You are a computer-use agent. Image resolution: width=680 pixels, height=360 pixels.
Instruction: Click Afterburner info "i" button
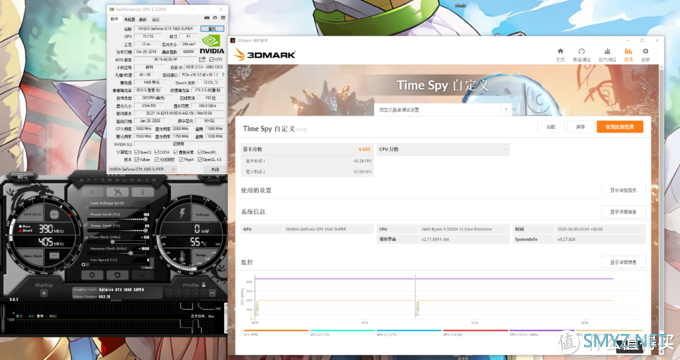pos(143,192)
